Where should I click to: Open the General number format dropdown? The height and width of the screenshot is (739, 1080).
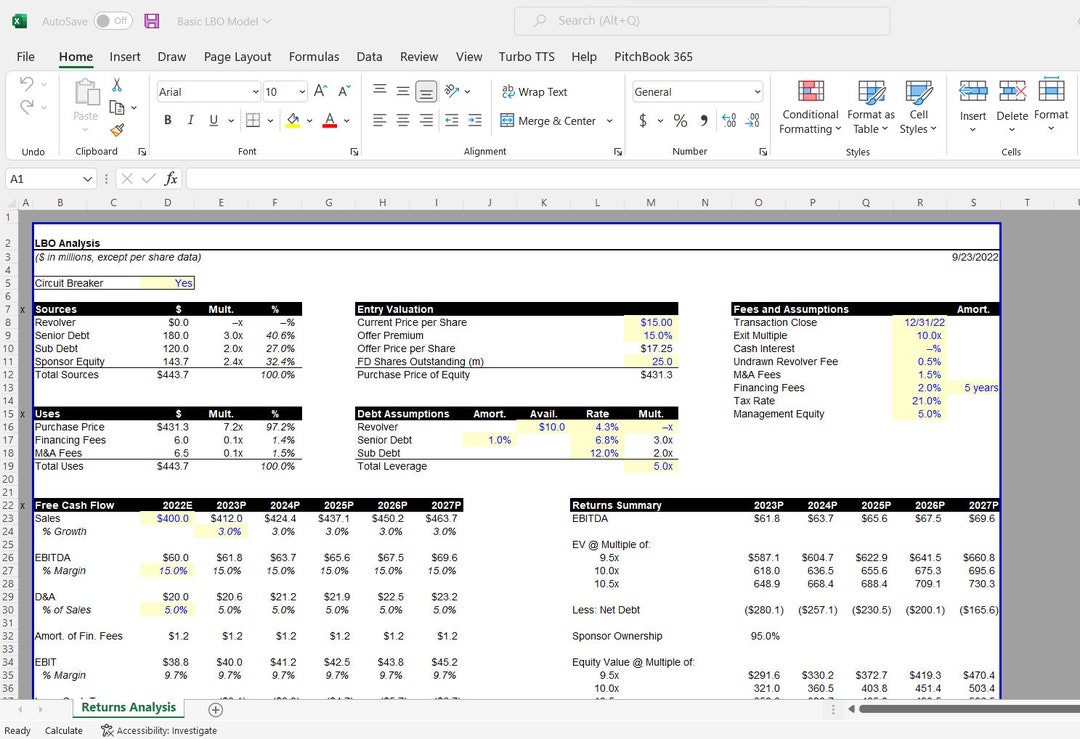click(x=696, y=91)
